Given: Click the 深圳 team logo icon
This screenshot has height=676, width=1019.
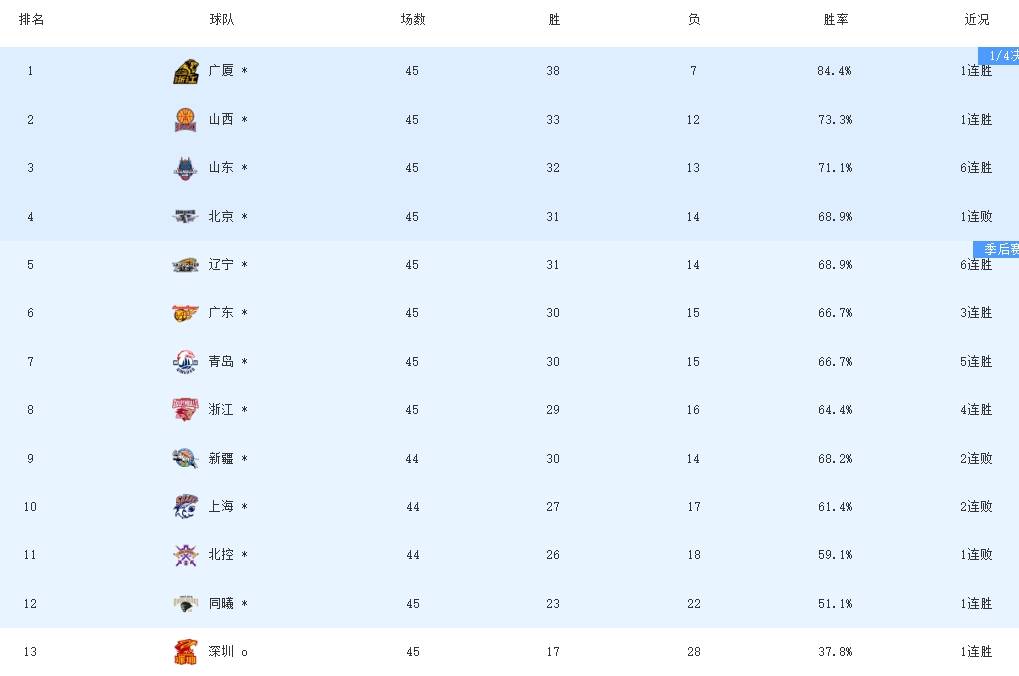Looking at the screenshot, I should (x=186, y=652).
